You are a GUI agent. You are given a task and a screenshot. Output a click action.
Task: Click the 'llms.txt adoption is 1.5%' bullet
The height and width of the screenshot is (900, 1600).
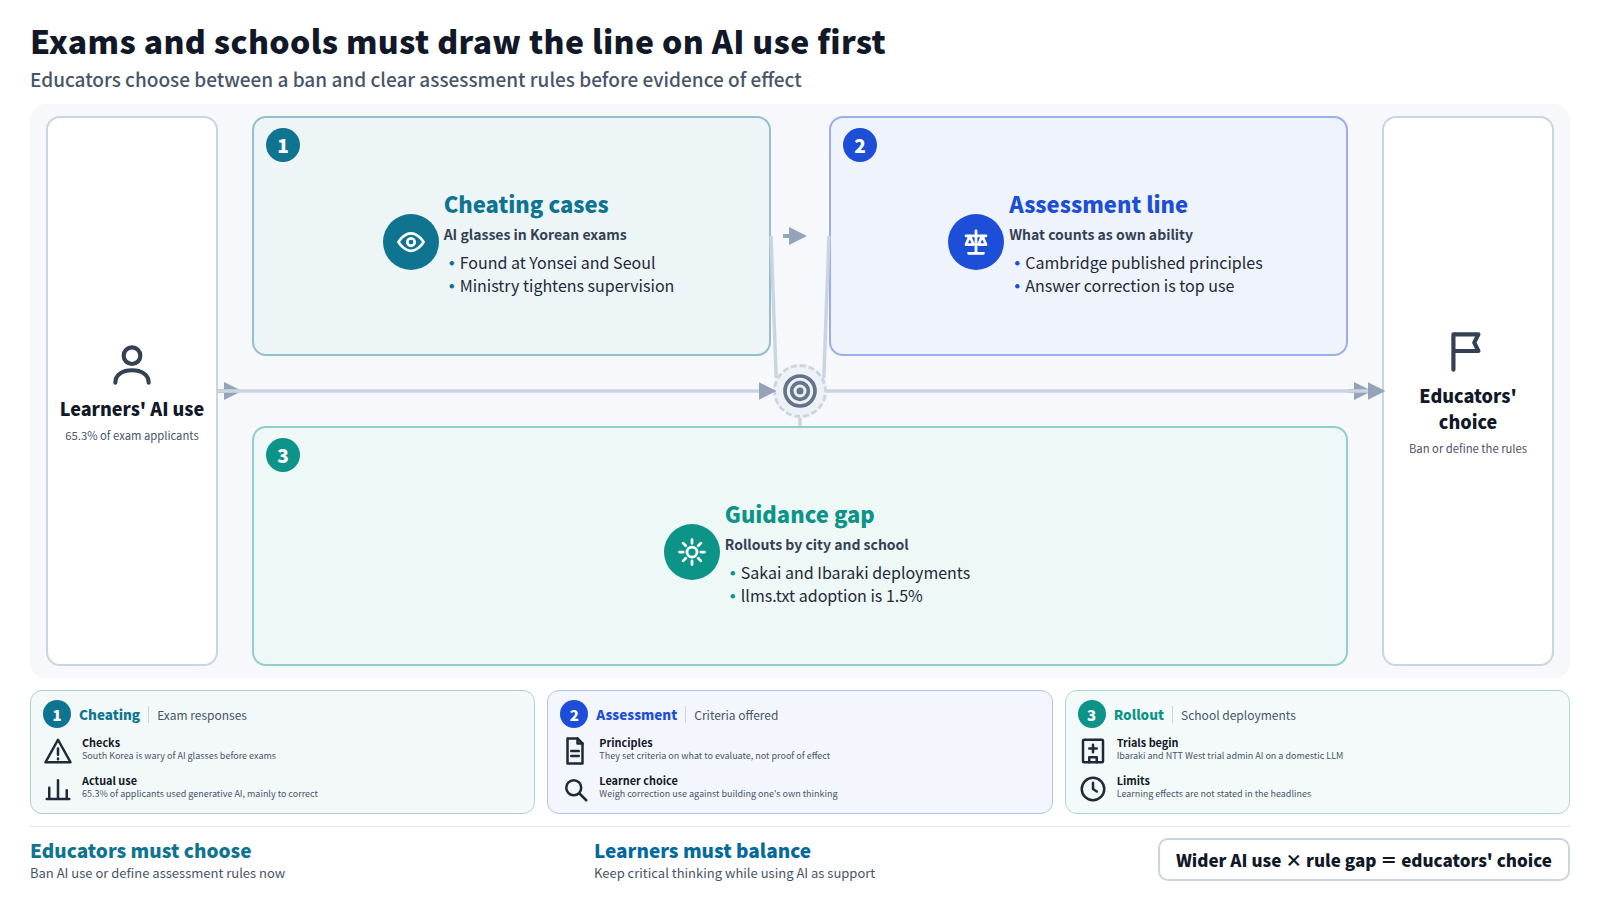(831, 596)
